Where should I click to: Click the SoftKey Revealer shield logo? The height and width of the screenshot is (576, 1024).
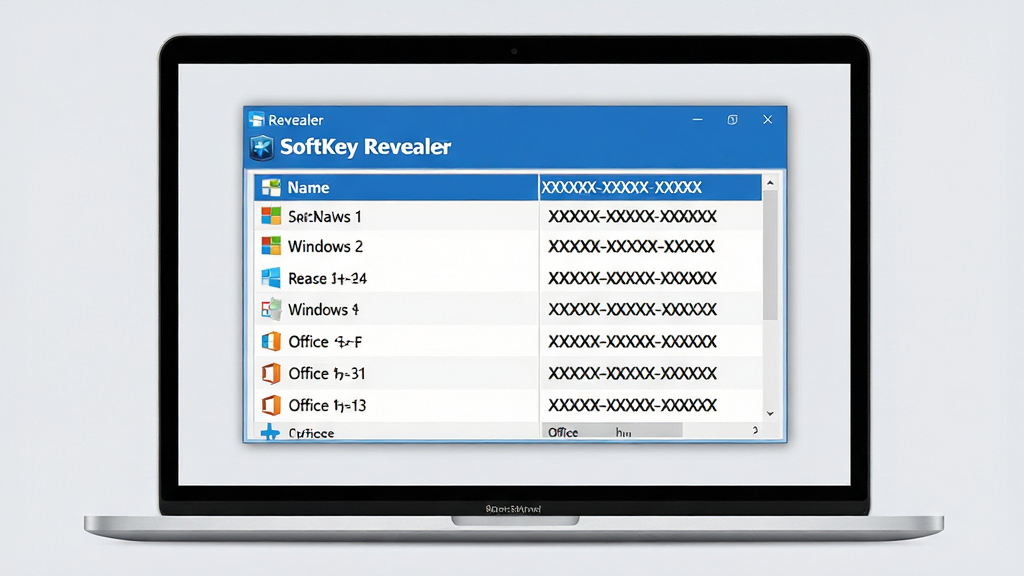coord(262,148)
